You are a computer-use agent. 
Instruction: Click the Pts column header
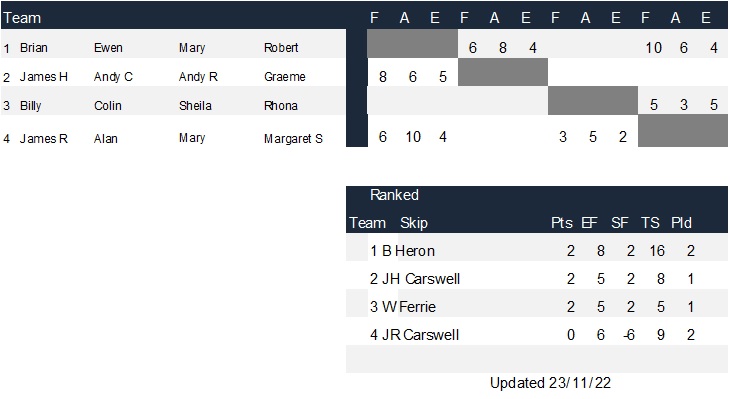tap(561, 223)
